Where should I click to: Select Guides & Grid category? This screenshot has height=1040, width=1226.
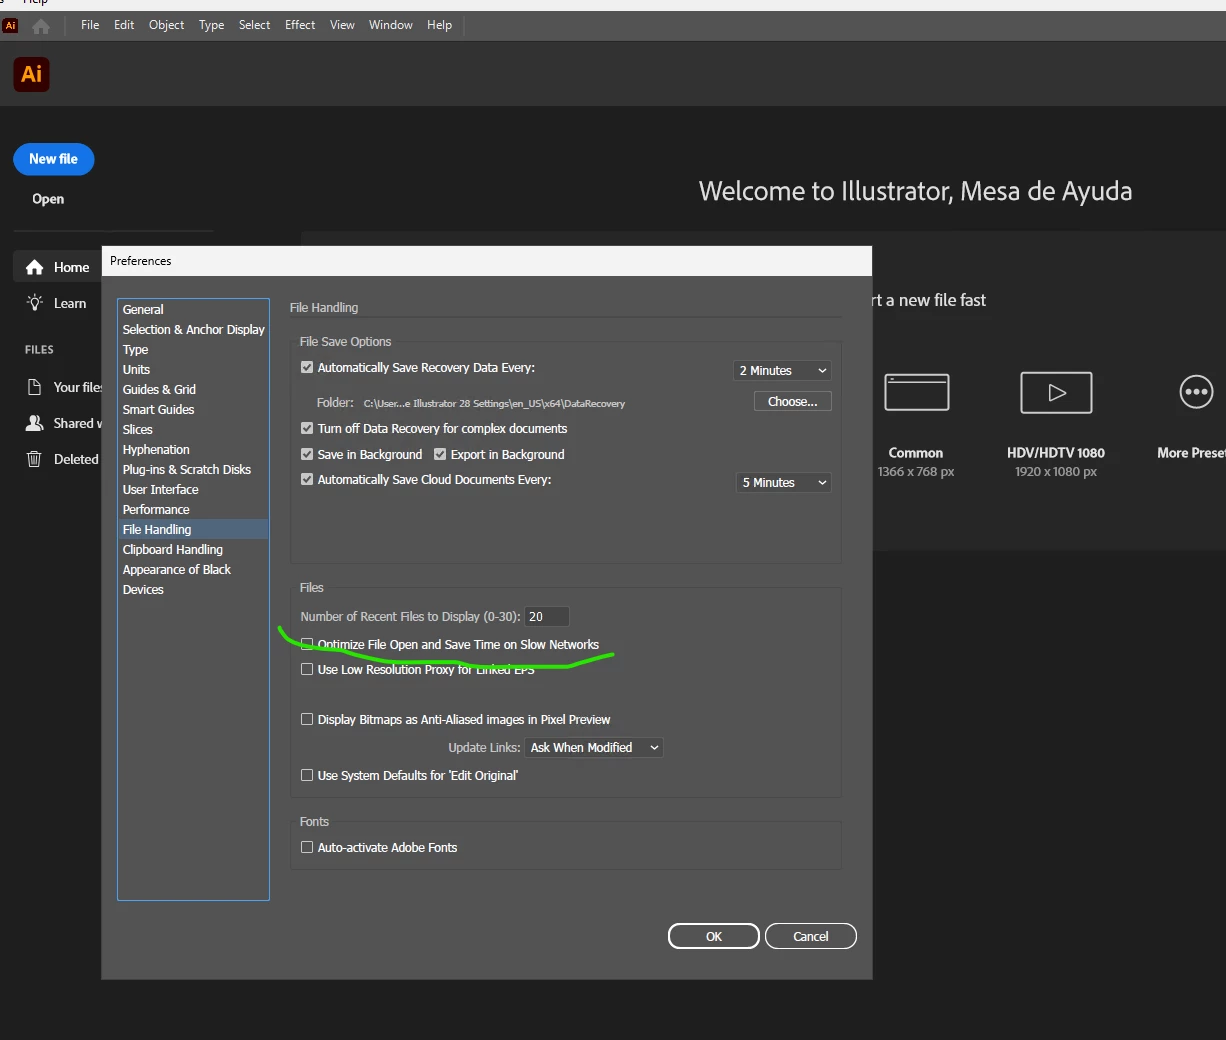[x=193, y=389]
